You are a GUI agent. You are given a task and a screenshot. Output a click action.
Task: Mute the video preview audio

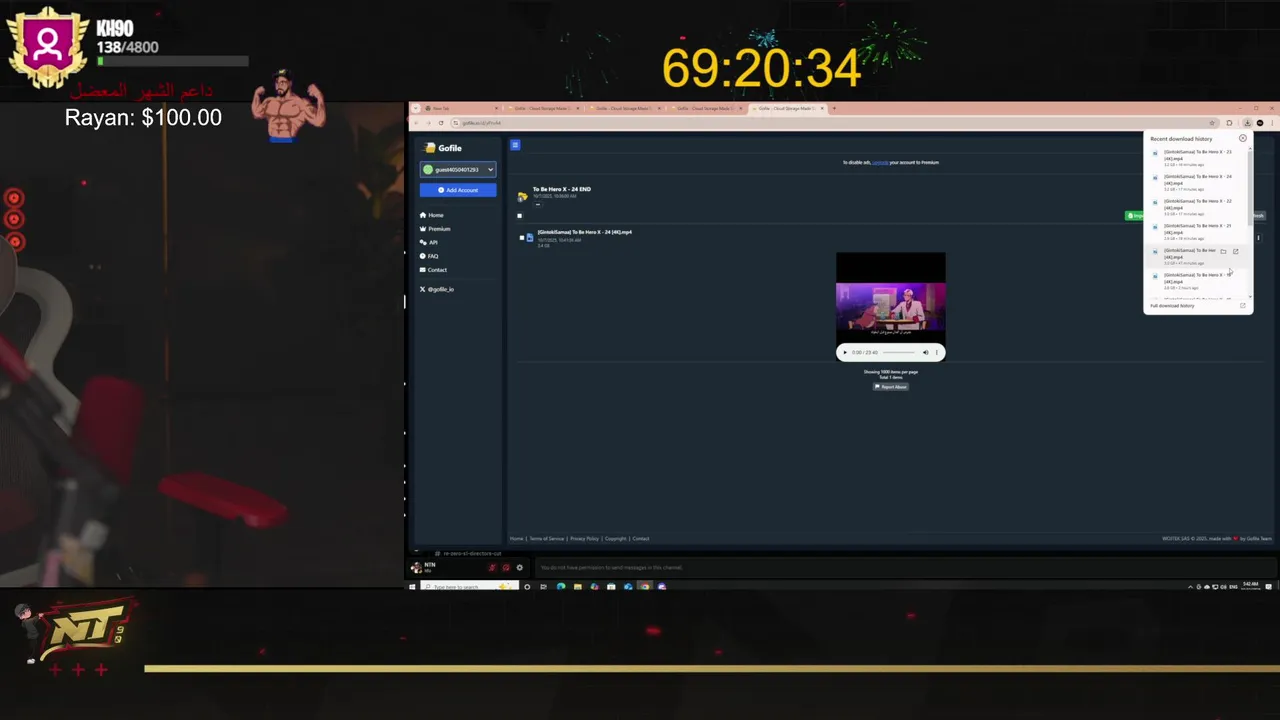tap(926, 352)
